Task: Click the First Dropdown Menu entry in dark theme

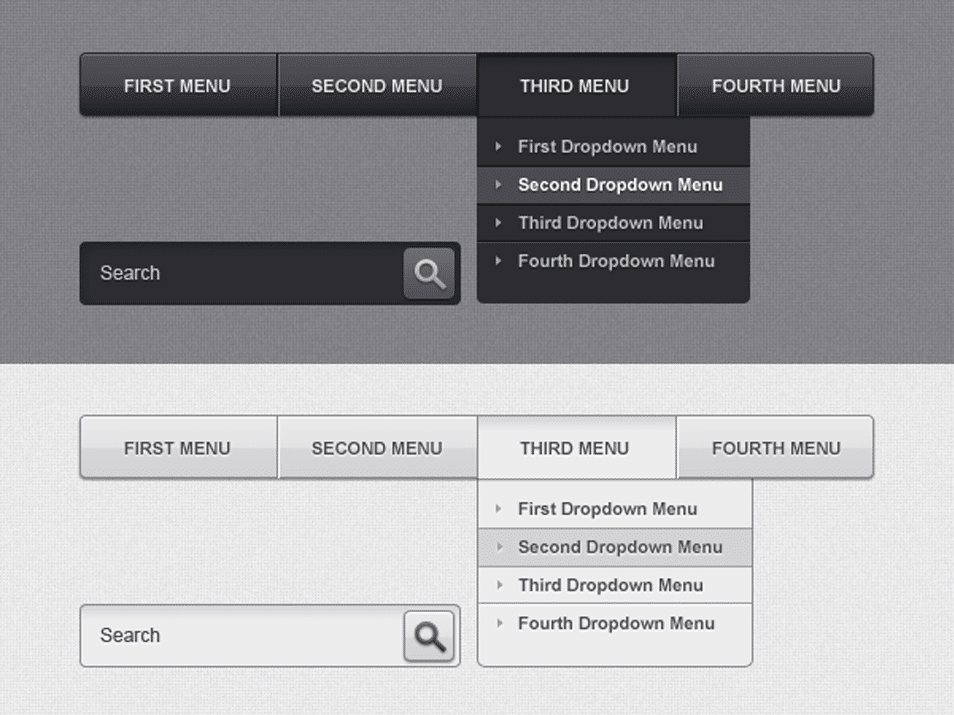Action: pyautogui.click(x=607, y=146)
